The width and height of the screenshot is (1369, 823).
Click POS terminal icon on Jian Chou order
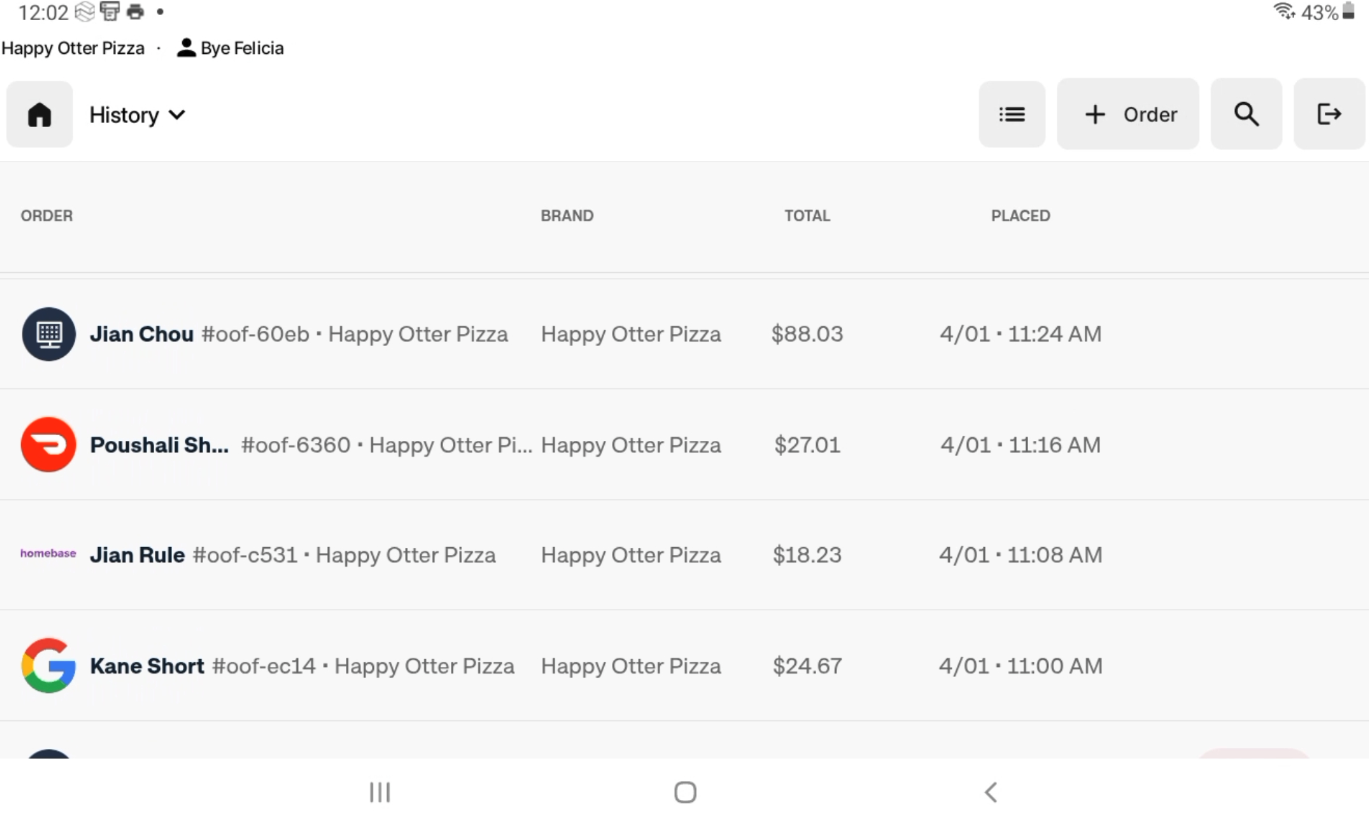pyautogui.click(x=49, y=334)
